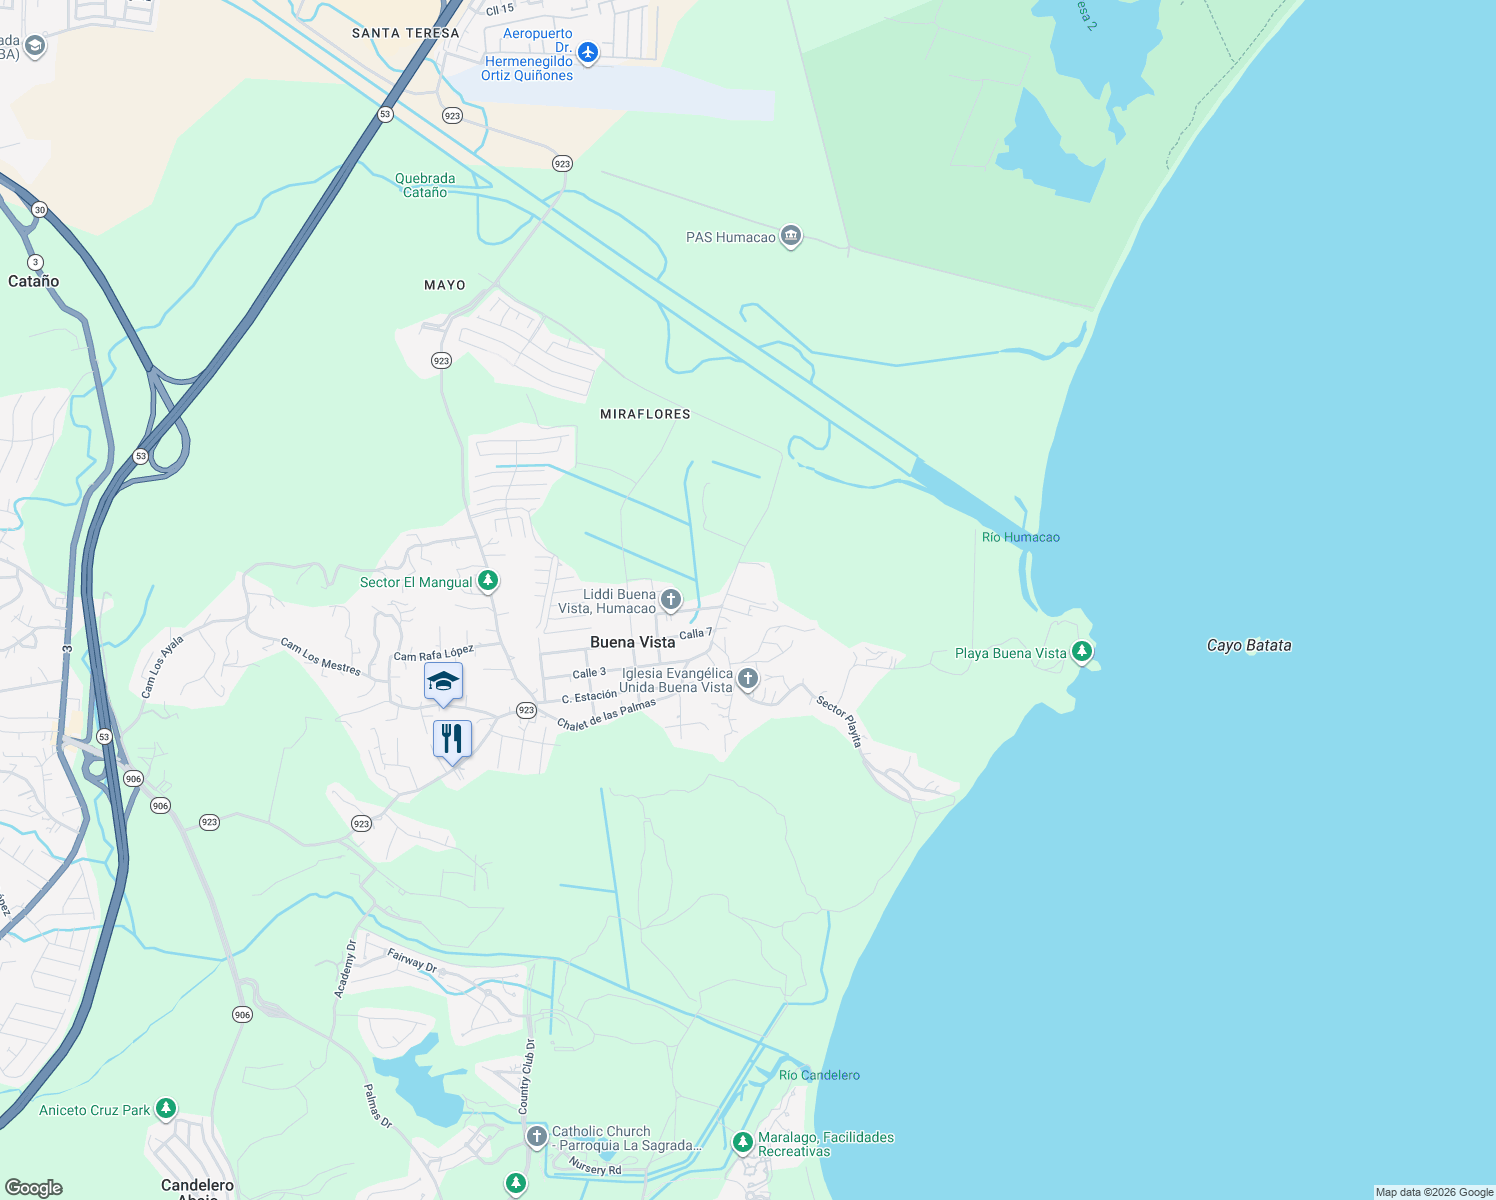Open the Playa Buena Vista park pin
This screenshot has width=1496, height=1200.
pyautogui.click(x=1081, y=652)
